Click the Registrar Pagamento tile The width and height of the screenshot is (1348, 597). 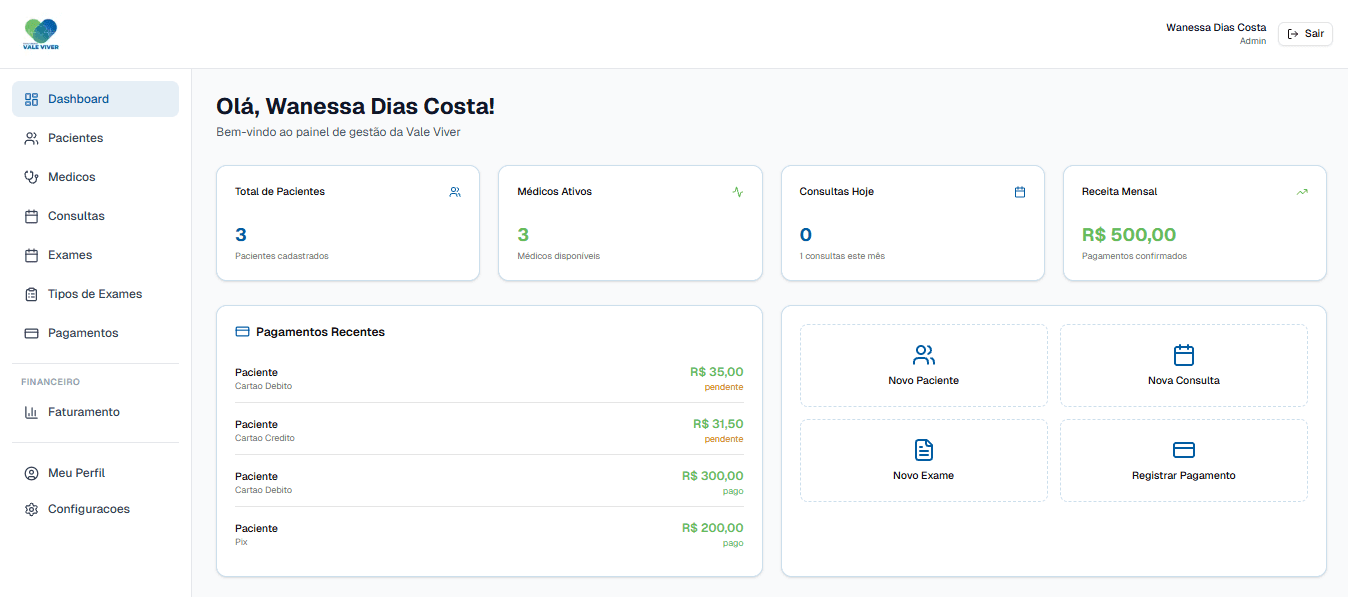(1183, 461)
